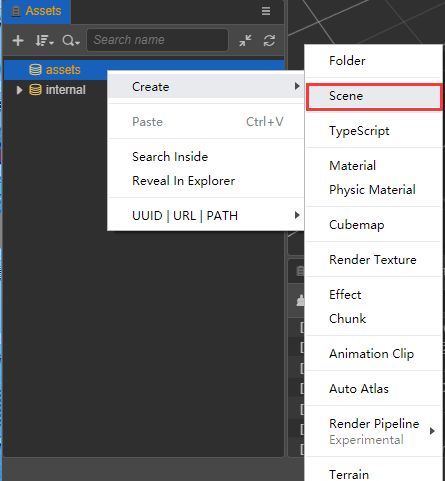
Task: Open the Assets panel hamburger menu
Action: click(266, 11)
